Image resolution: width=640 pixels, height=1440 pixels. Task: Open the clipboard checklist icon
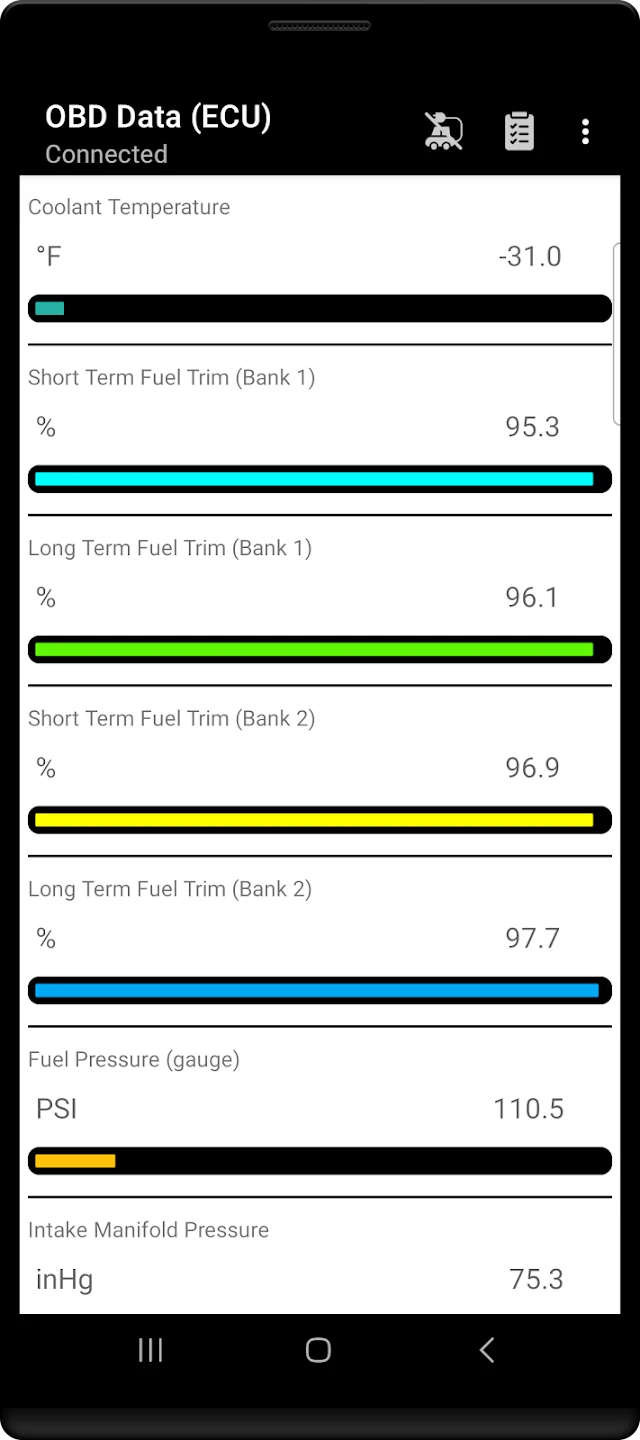point(519,131)
